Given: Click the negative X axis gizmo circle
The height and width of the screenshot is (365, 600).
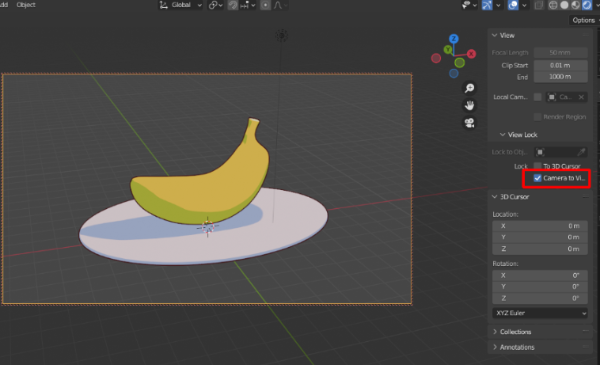Looking at the screenshot, I should click(x=436, y=58).
